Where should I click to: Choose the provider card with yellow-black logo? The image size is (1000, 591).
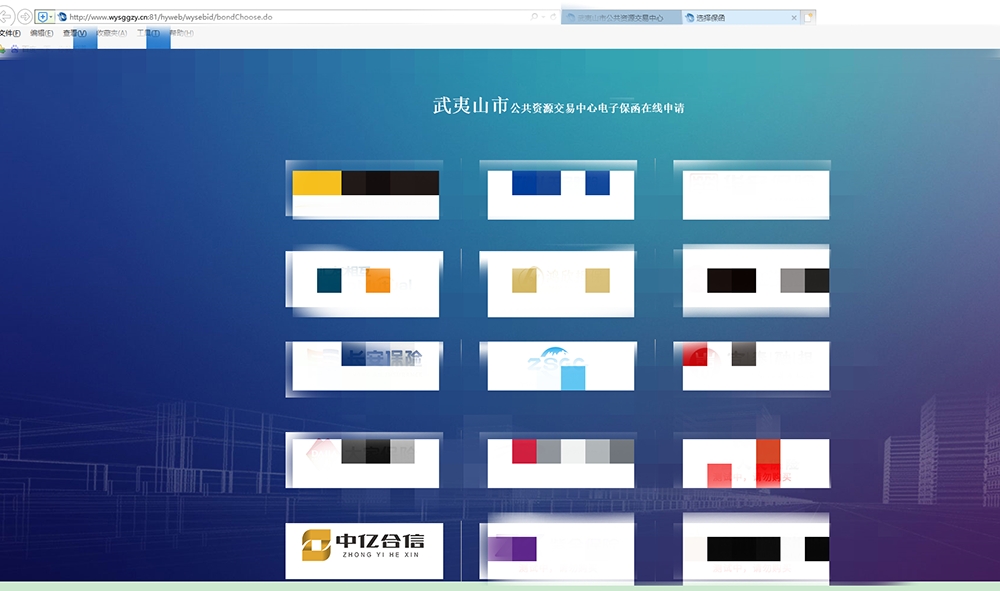click(x=363, y=190)
